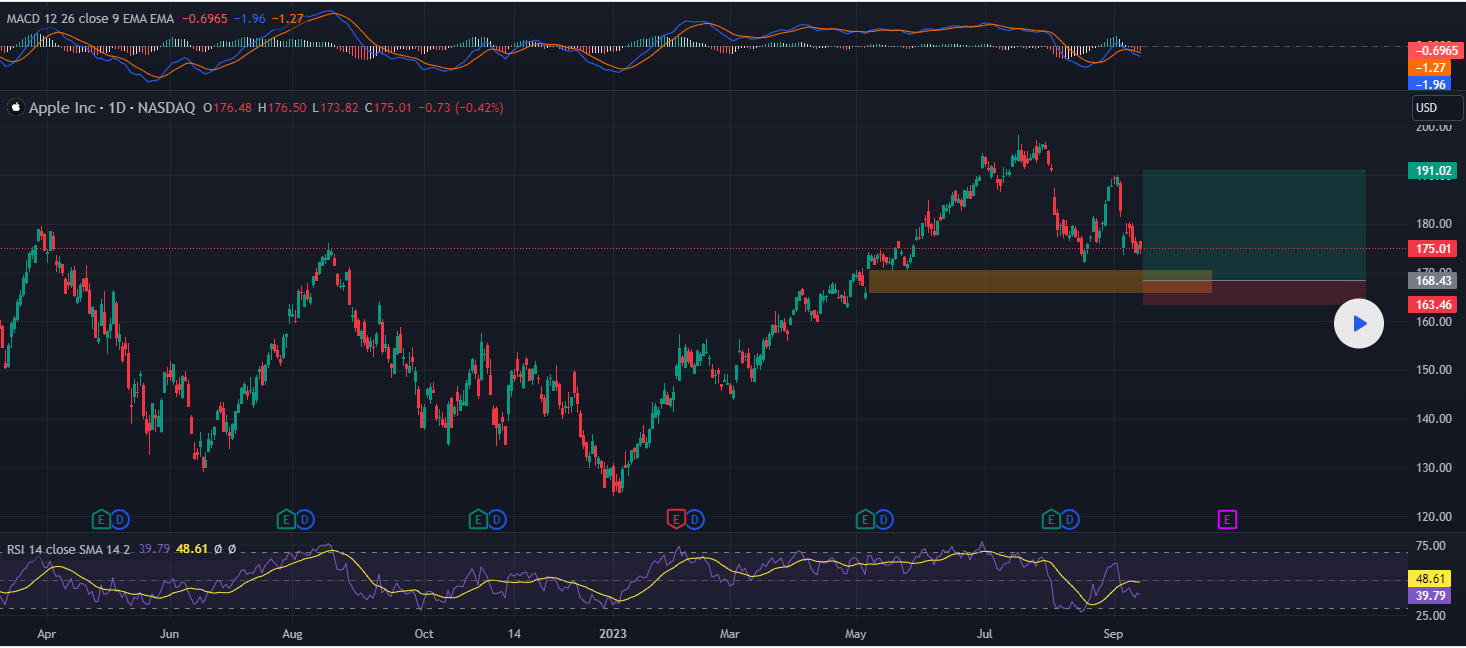This screenshot has width=1466, height=648.
Task: Click the Apr label on the time axis
Action: coord(47,633)
